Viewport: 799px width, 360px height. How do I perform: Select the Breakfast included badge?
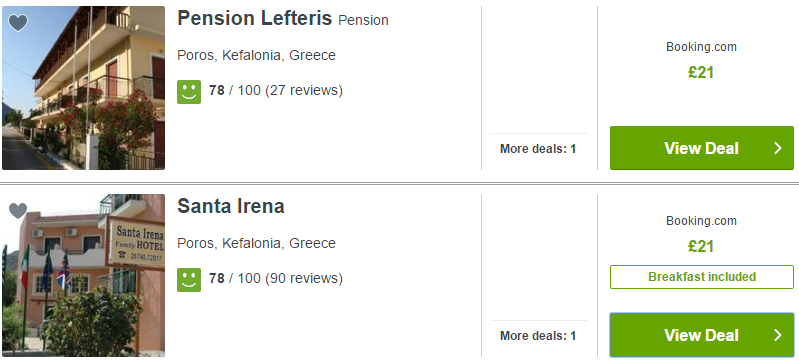pos(702,277)
